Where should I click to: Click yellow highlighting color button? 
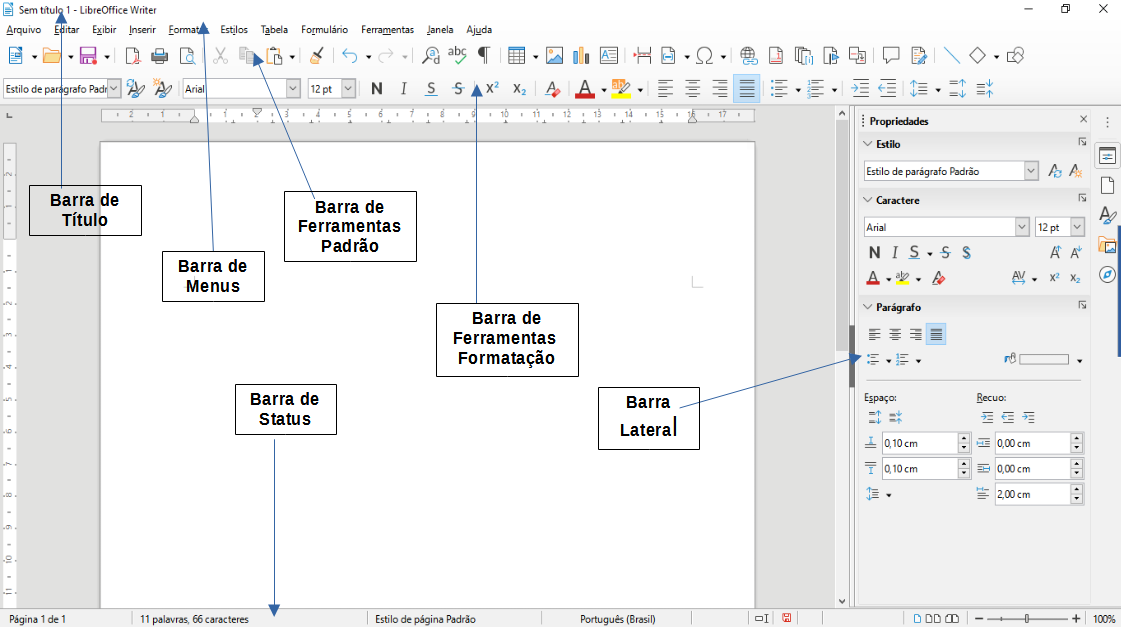(621, 89)
